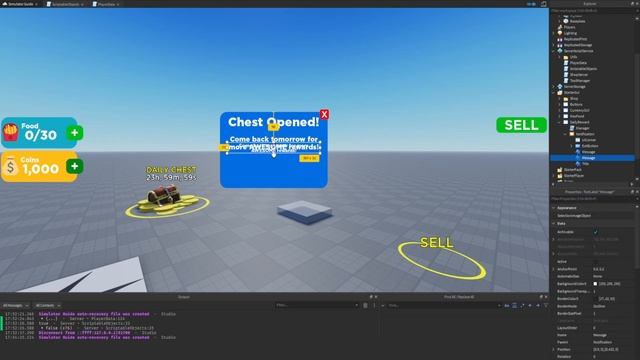Select the Notification frame icon
The image size is (640, 360).
[572, 134]
